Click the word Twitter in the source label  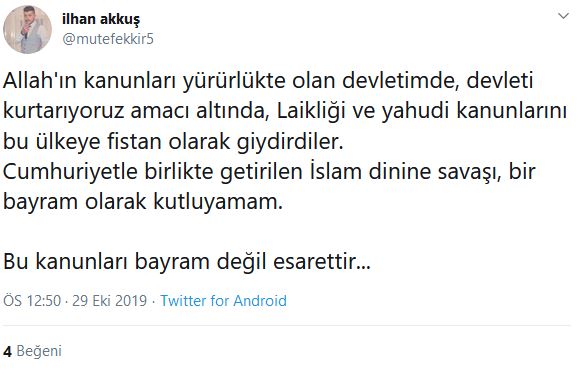point(183,300)
